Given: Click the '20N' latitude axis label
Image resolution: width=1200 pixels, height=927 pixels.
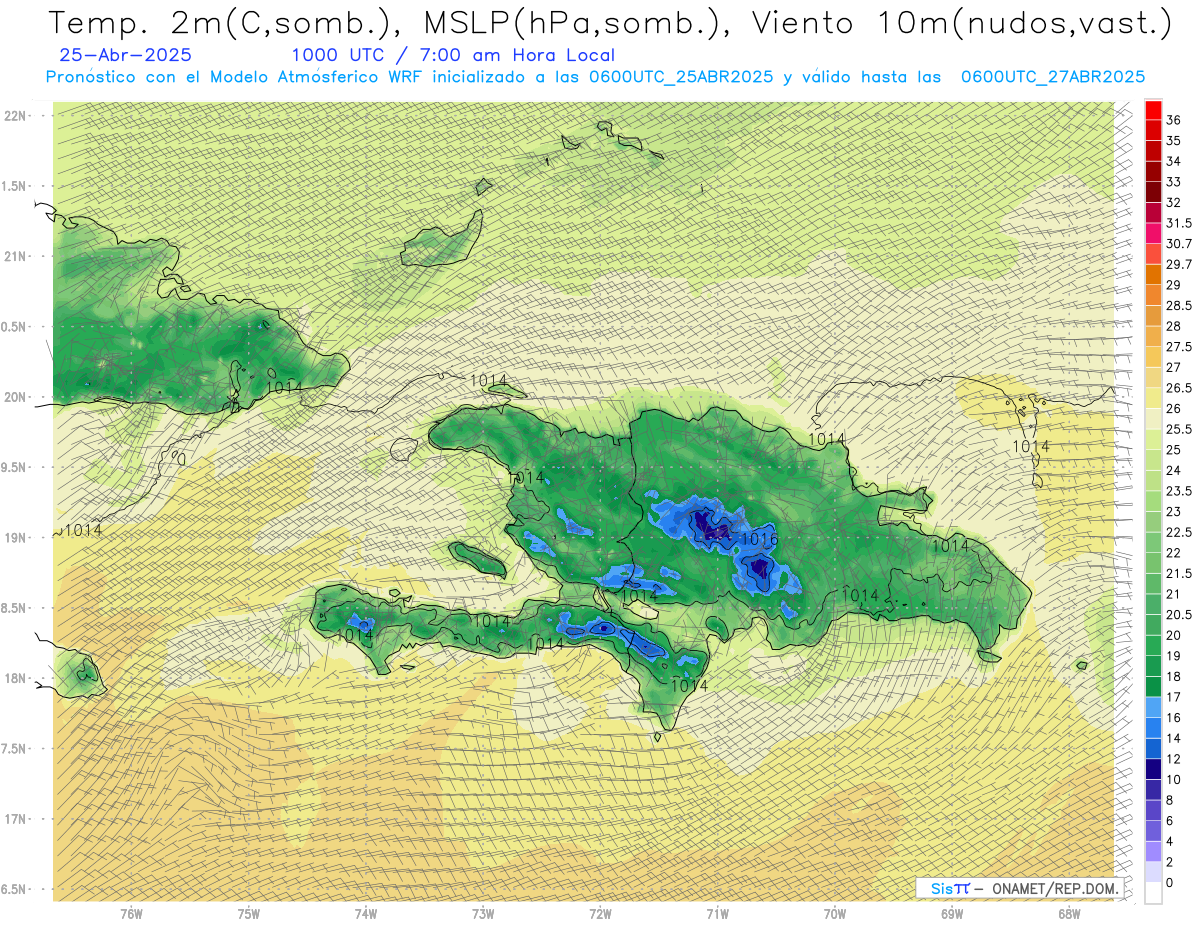Looking at the screenshot, I should click(x=14, y=397).
